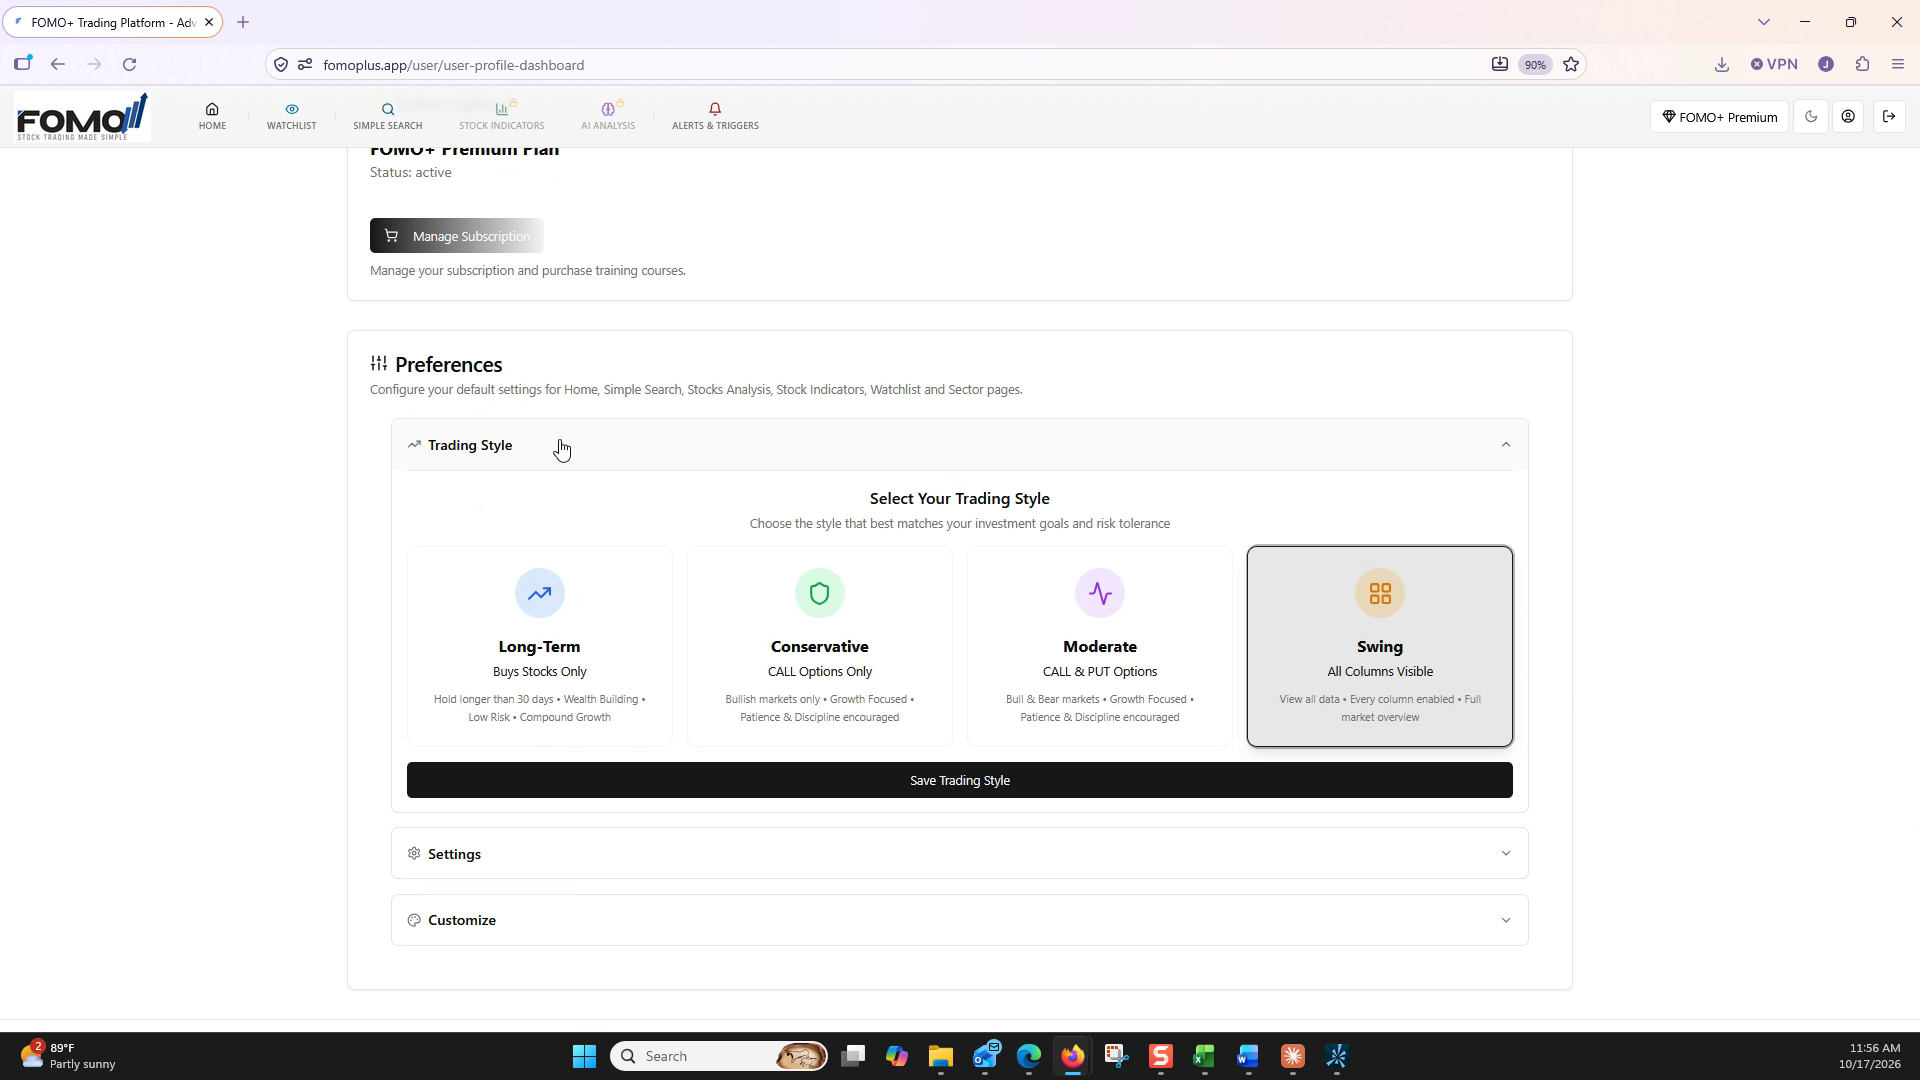The height and width of the screenshot is (1080, 1920).
Task: Open the weather widget on taskbar
Action: [68, 1056]
